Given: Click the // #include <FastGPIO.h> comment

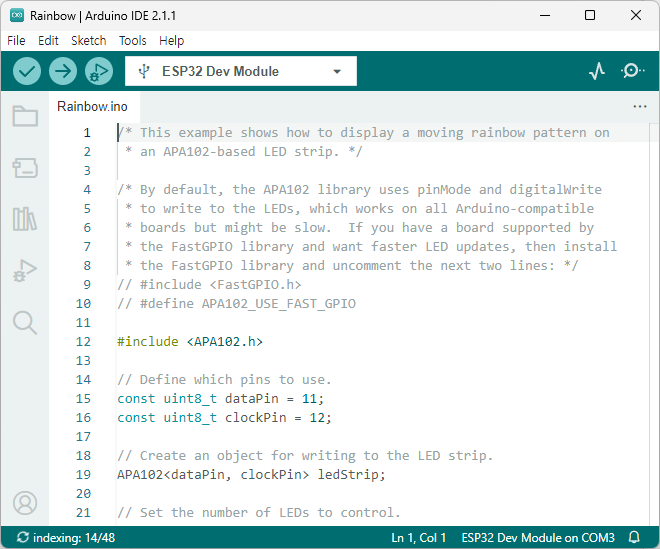Looking at the screenshot, I should (x=209, y=285).
